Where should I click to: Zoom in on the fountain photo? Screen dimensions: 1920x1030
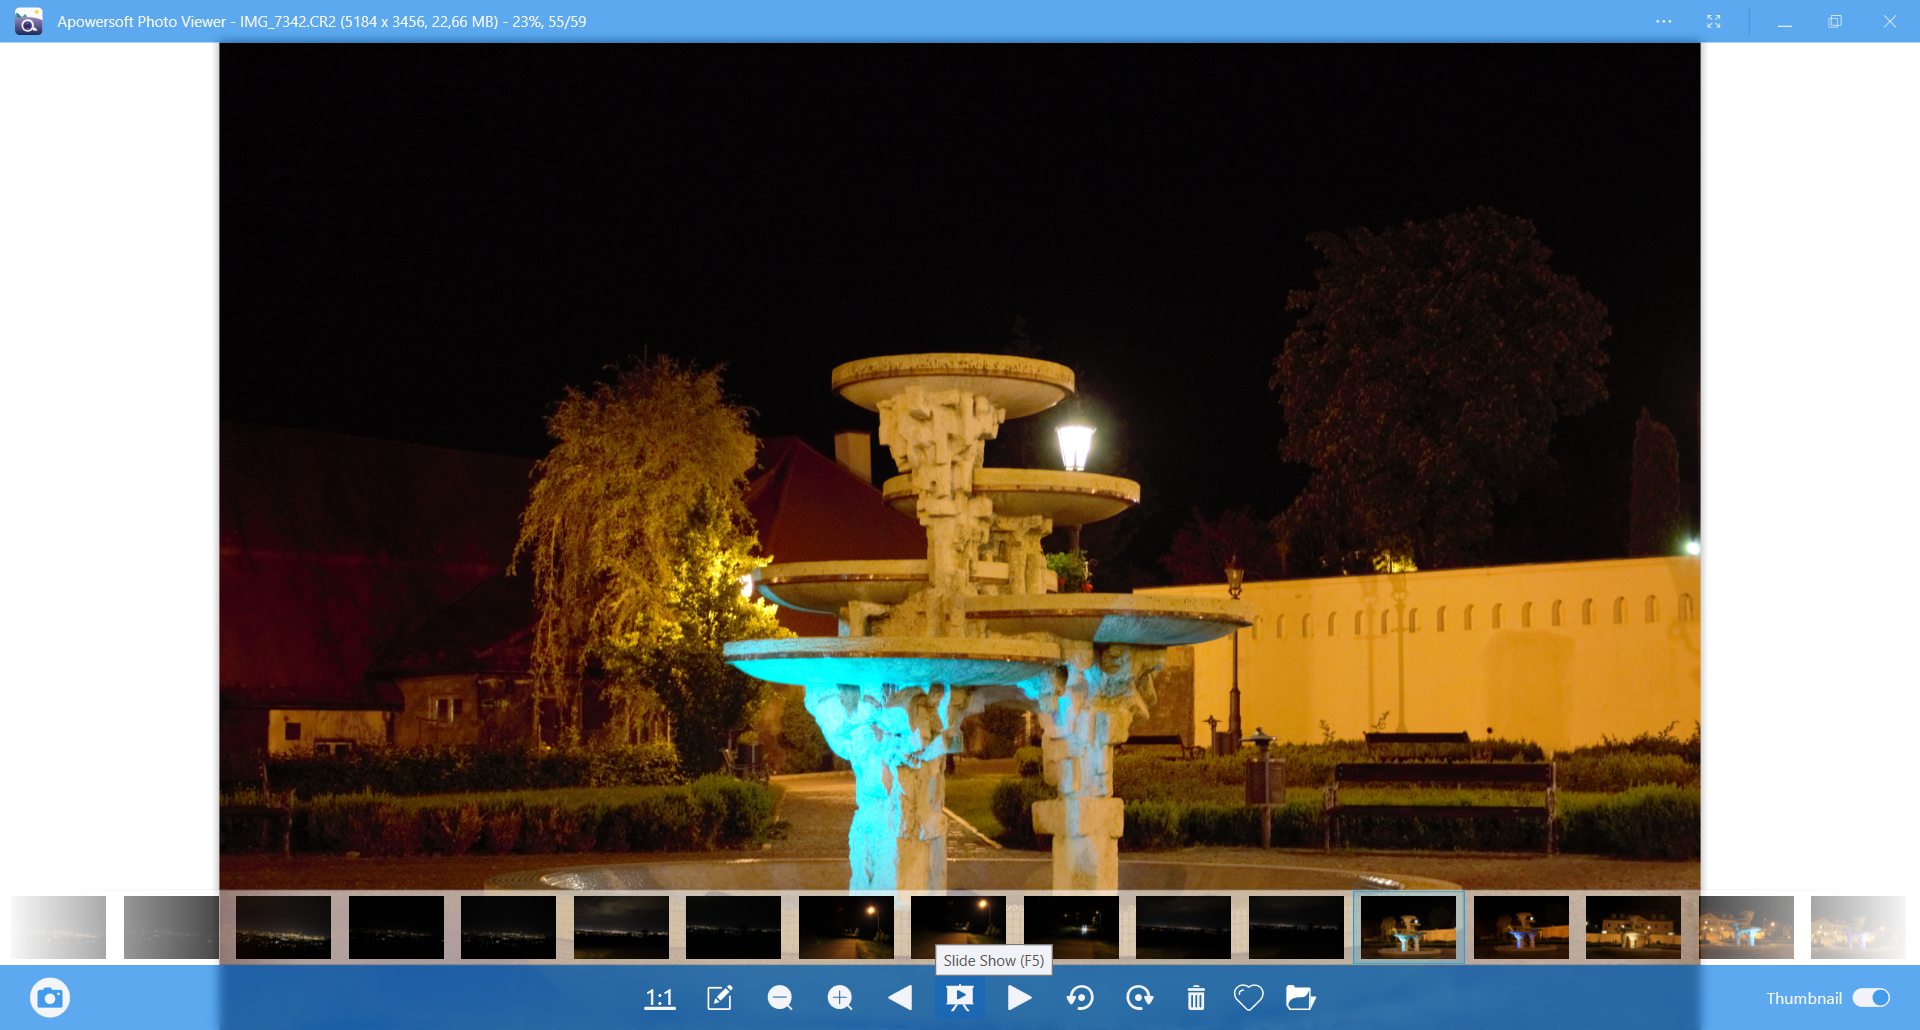(840, 997)
